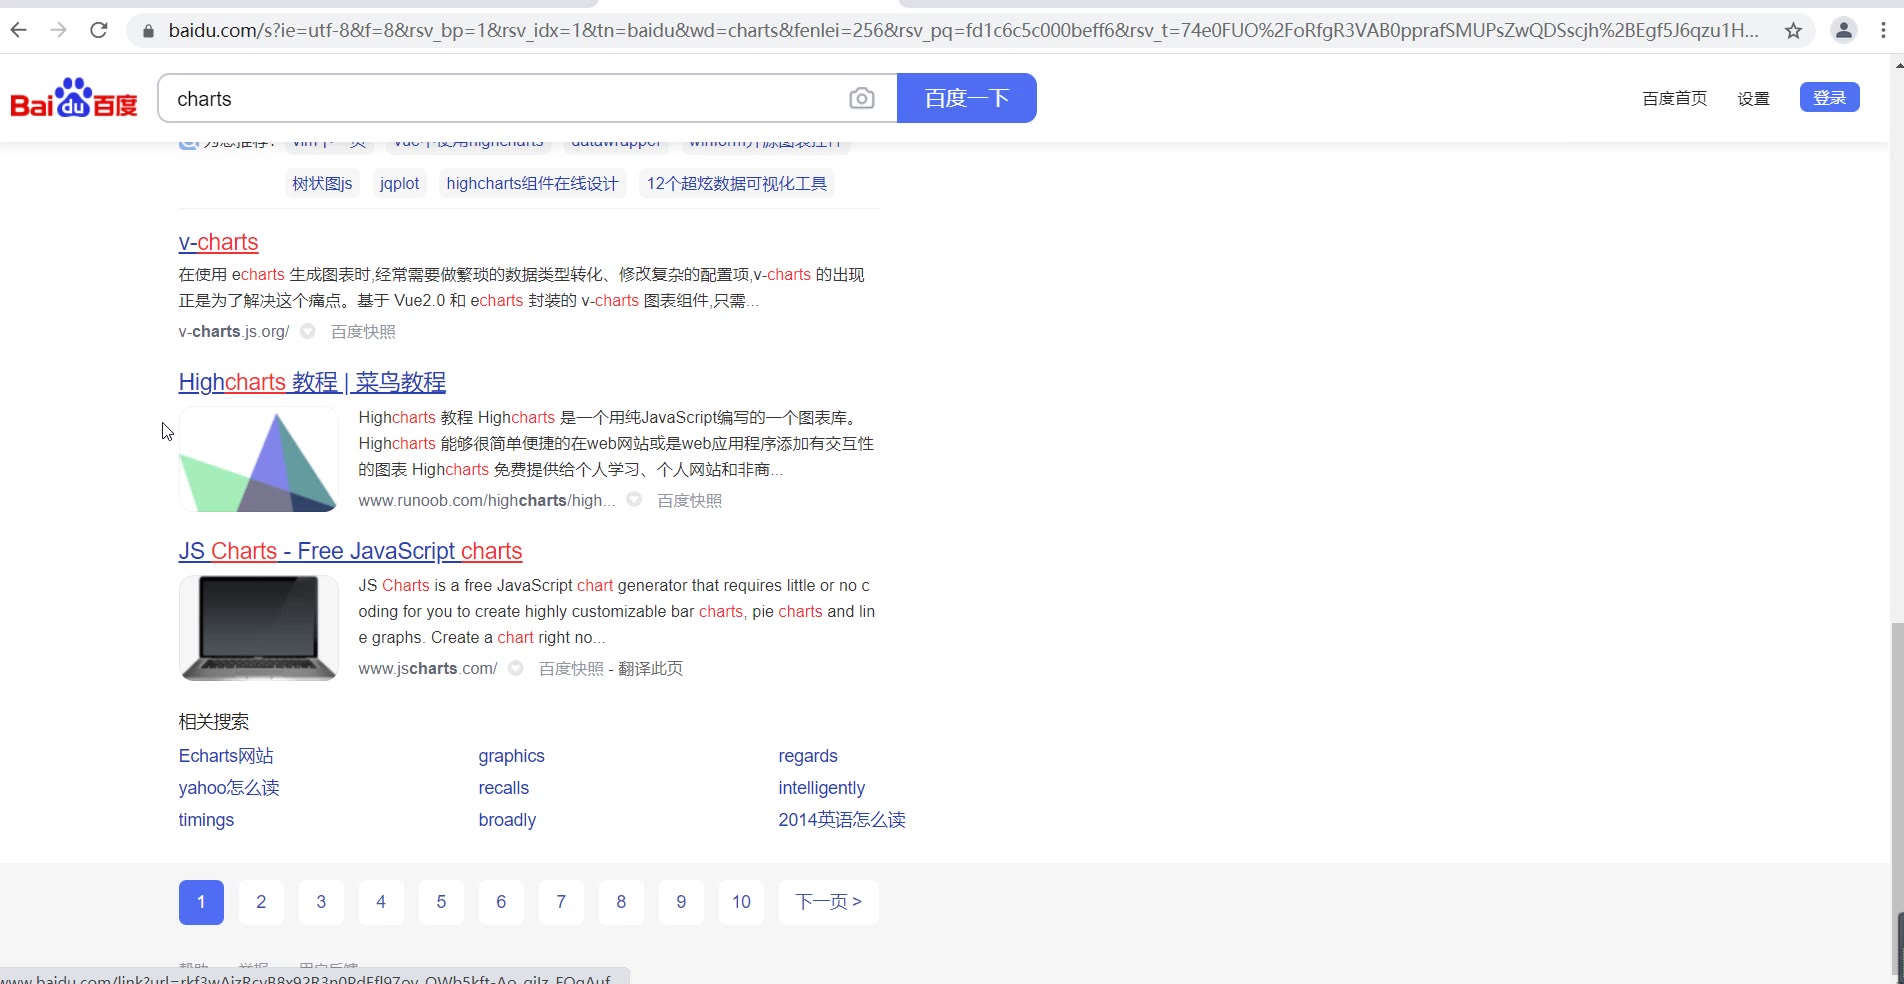Open the browser three-dot menu

tap(1883, 31)
